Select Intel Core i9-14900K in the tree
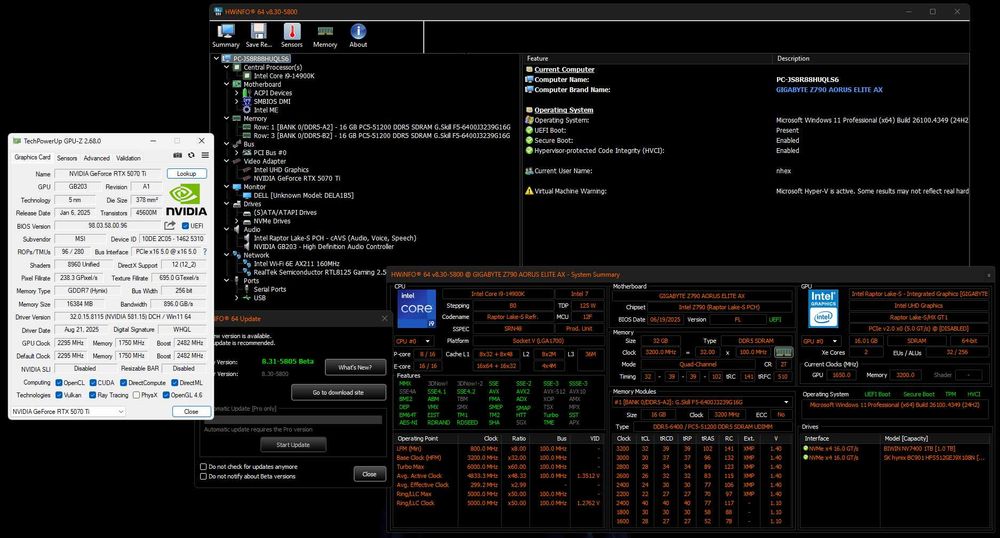 (284, 76)
